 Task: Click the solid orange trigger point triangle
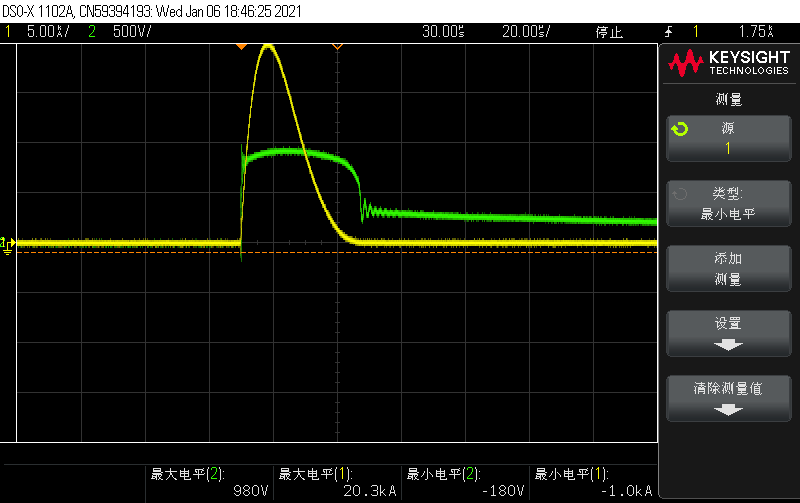click(240, 46)
